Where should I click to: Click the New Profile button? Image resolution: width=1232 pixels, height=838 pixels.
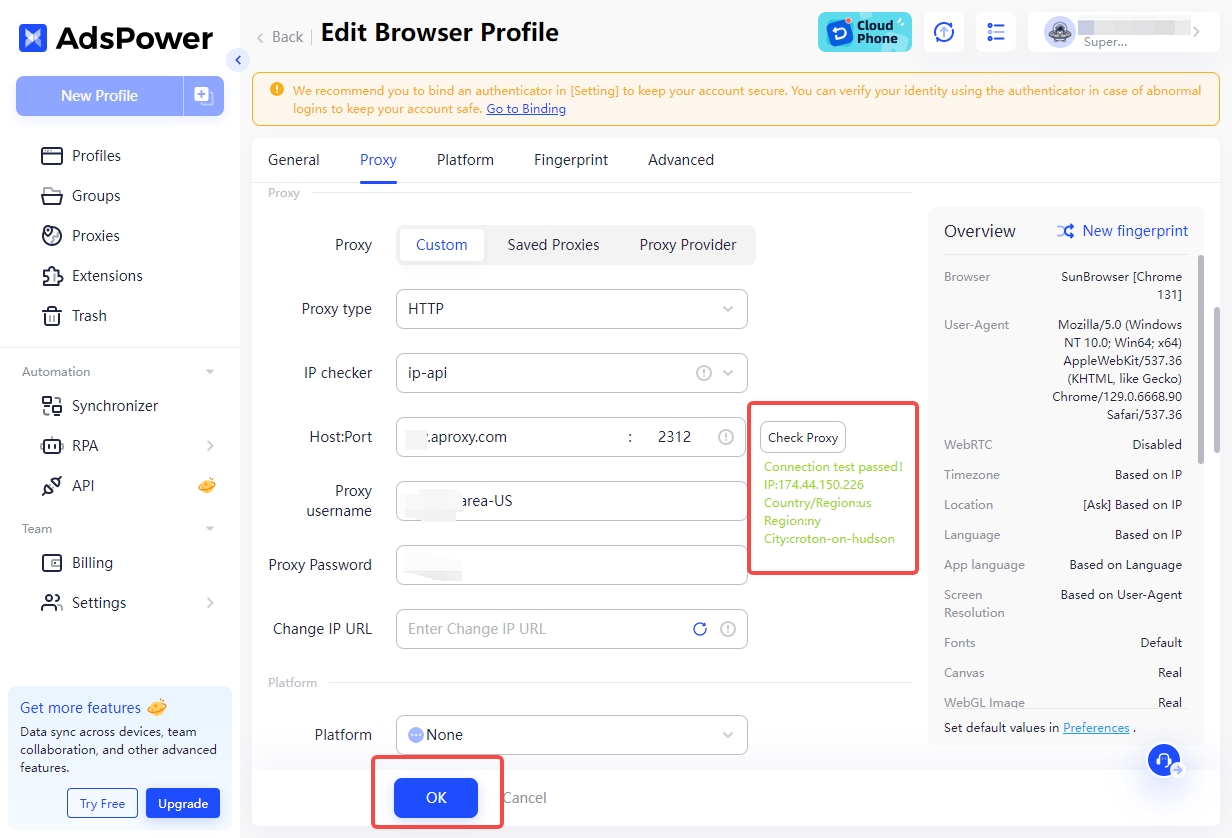point(99,96)
